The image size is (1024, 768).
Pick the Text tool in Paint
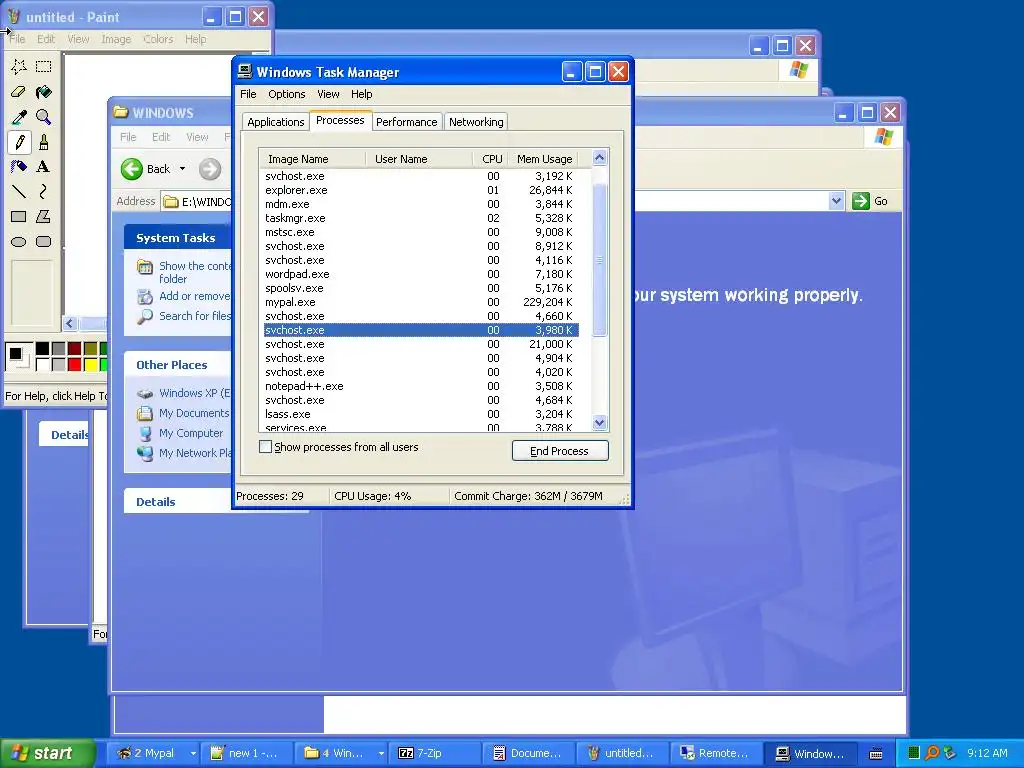click(x=44, y=167)
